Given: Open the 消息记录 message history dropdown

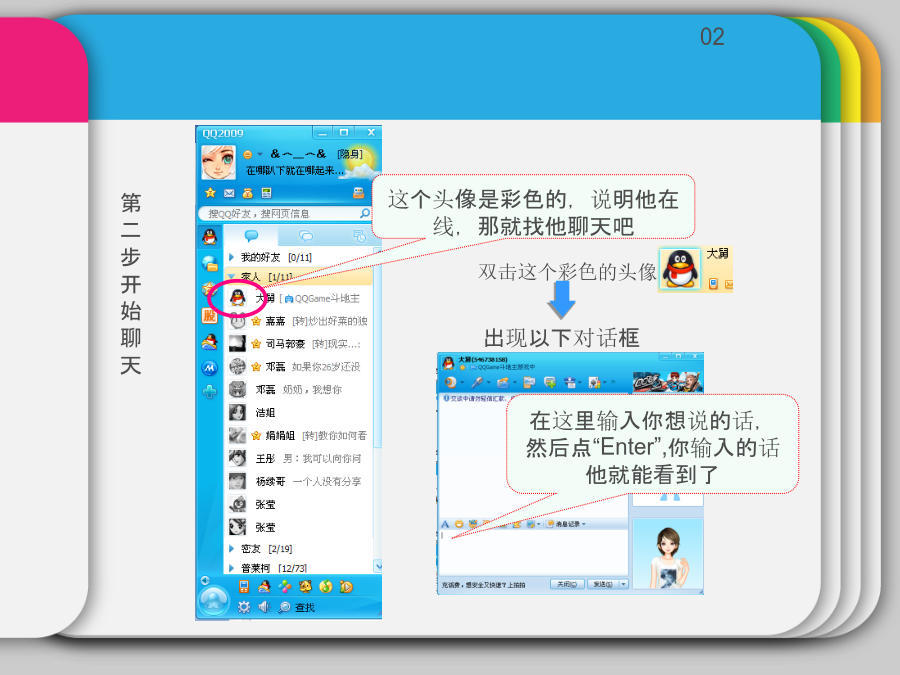Looking at the screenshot, I should (x=568, y=523).
